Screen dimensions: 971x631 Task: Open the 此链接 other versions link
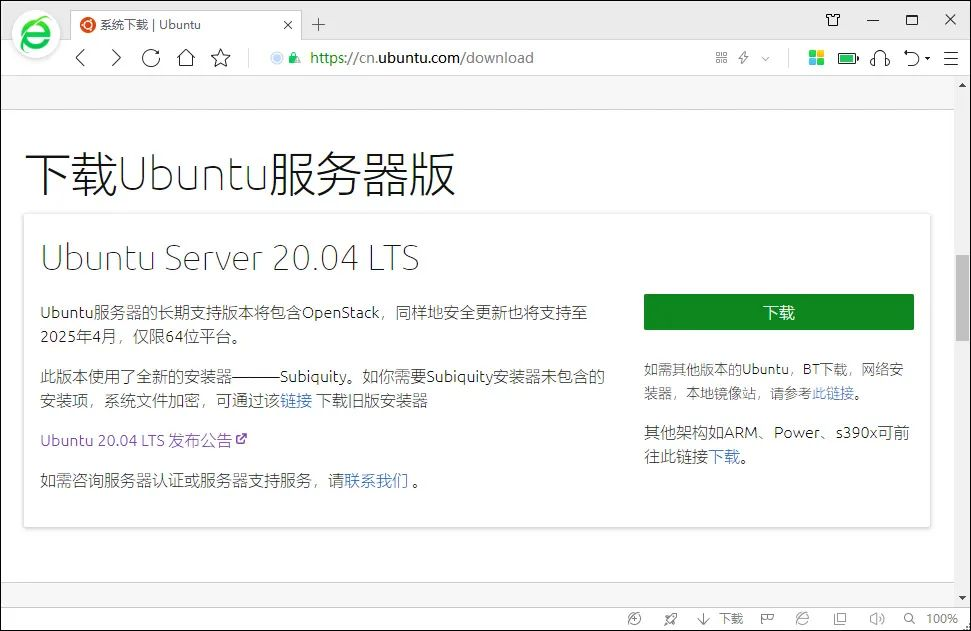pos(833,393)
